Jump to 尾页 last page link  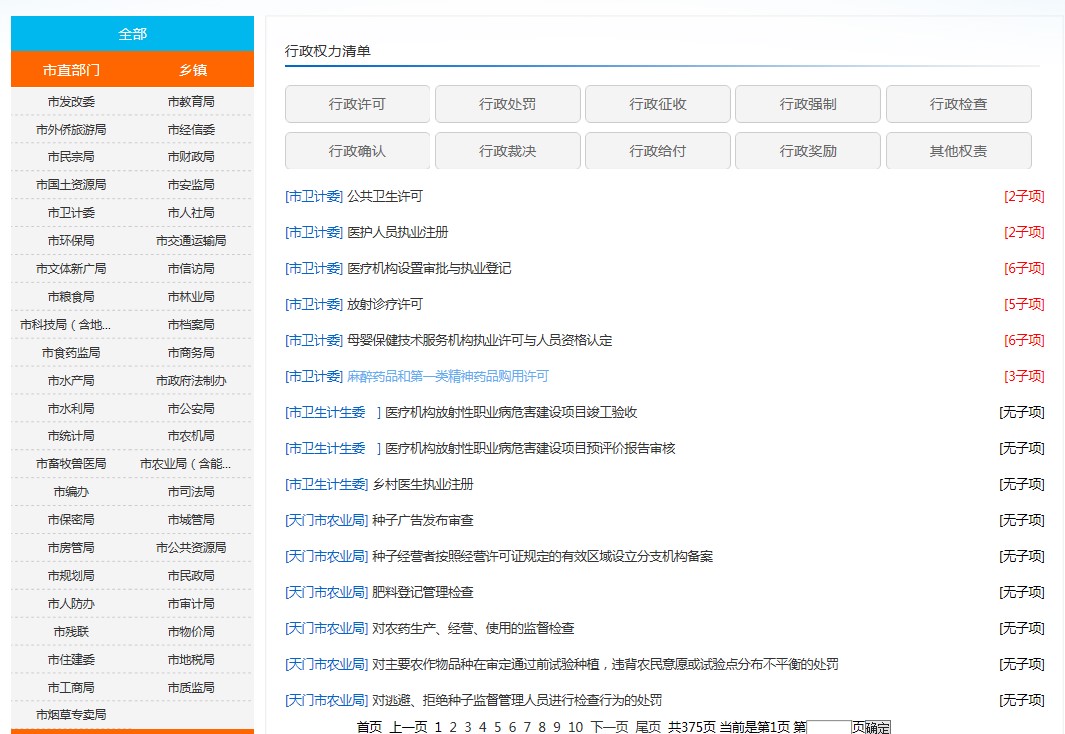[x=648, y=727]
